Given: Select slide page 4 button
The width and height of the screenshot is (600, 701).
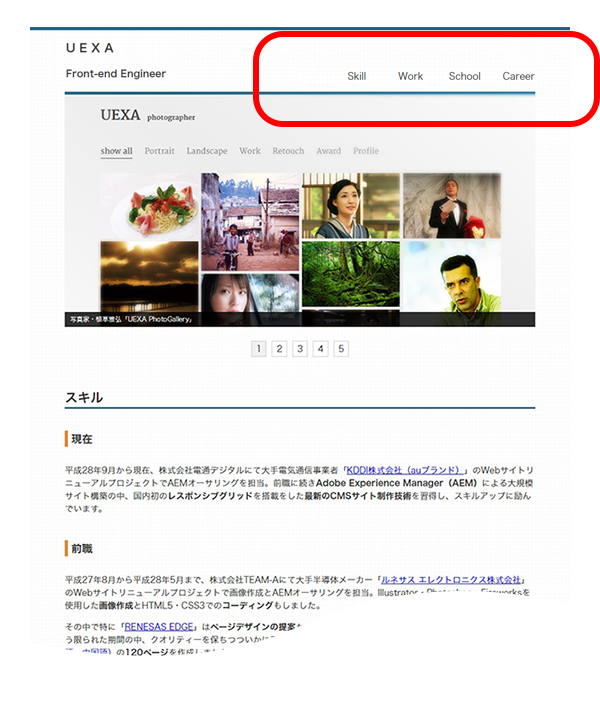Looking at the screenshot, I should coord(321,349).
